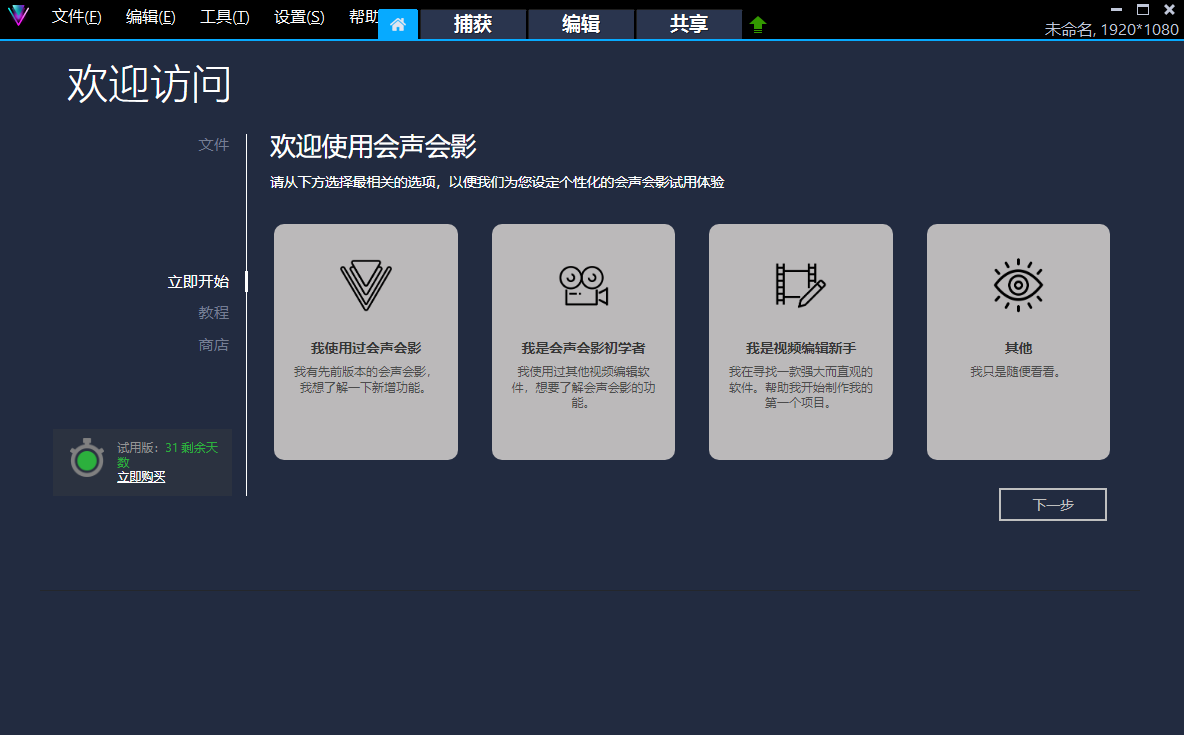Select 商店 in the left sidebar
This screenshot has height=735, width=1184.
(x=214, y=345)
